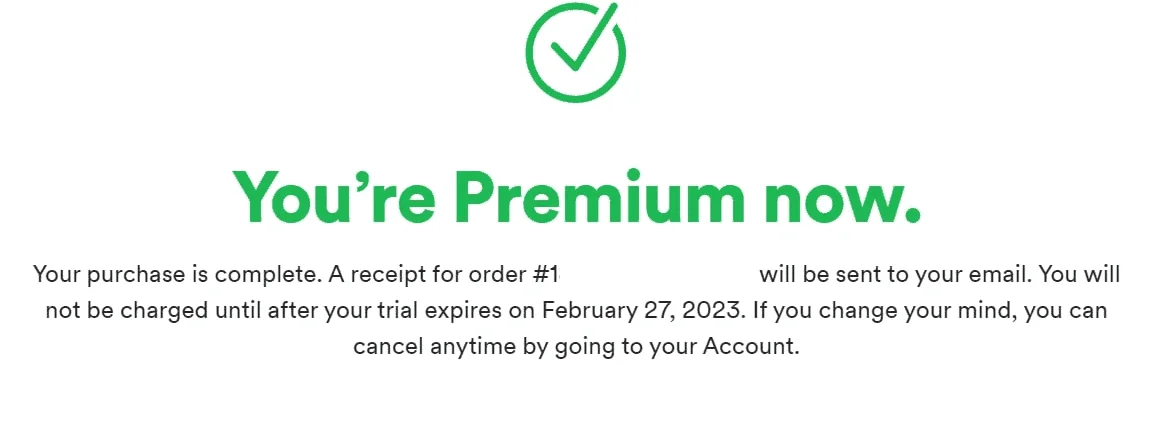Viewport: 1161px width, 447px height.
Task: Click the word "You're" in the headline
Action: (x=334, y=195)
